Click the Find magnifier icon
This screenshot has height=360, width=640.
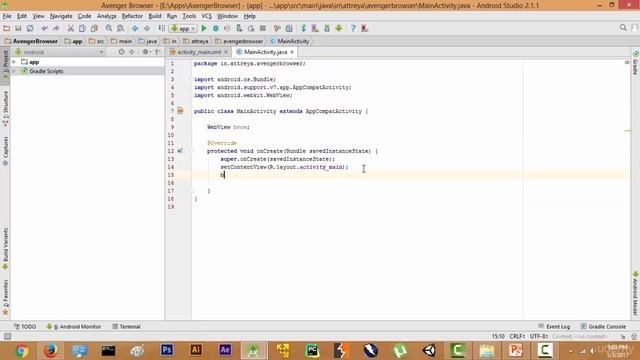point(109,28)
